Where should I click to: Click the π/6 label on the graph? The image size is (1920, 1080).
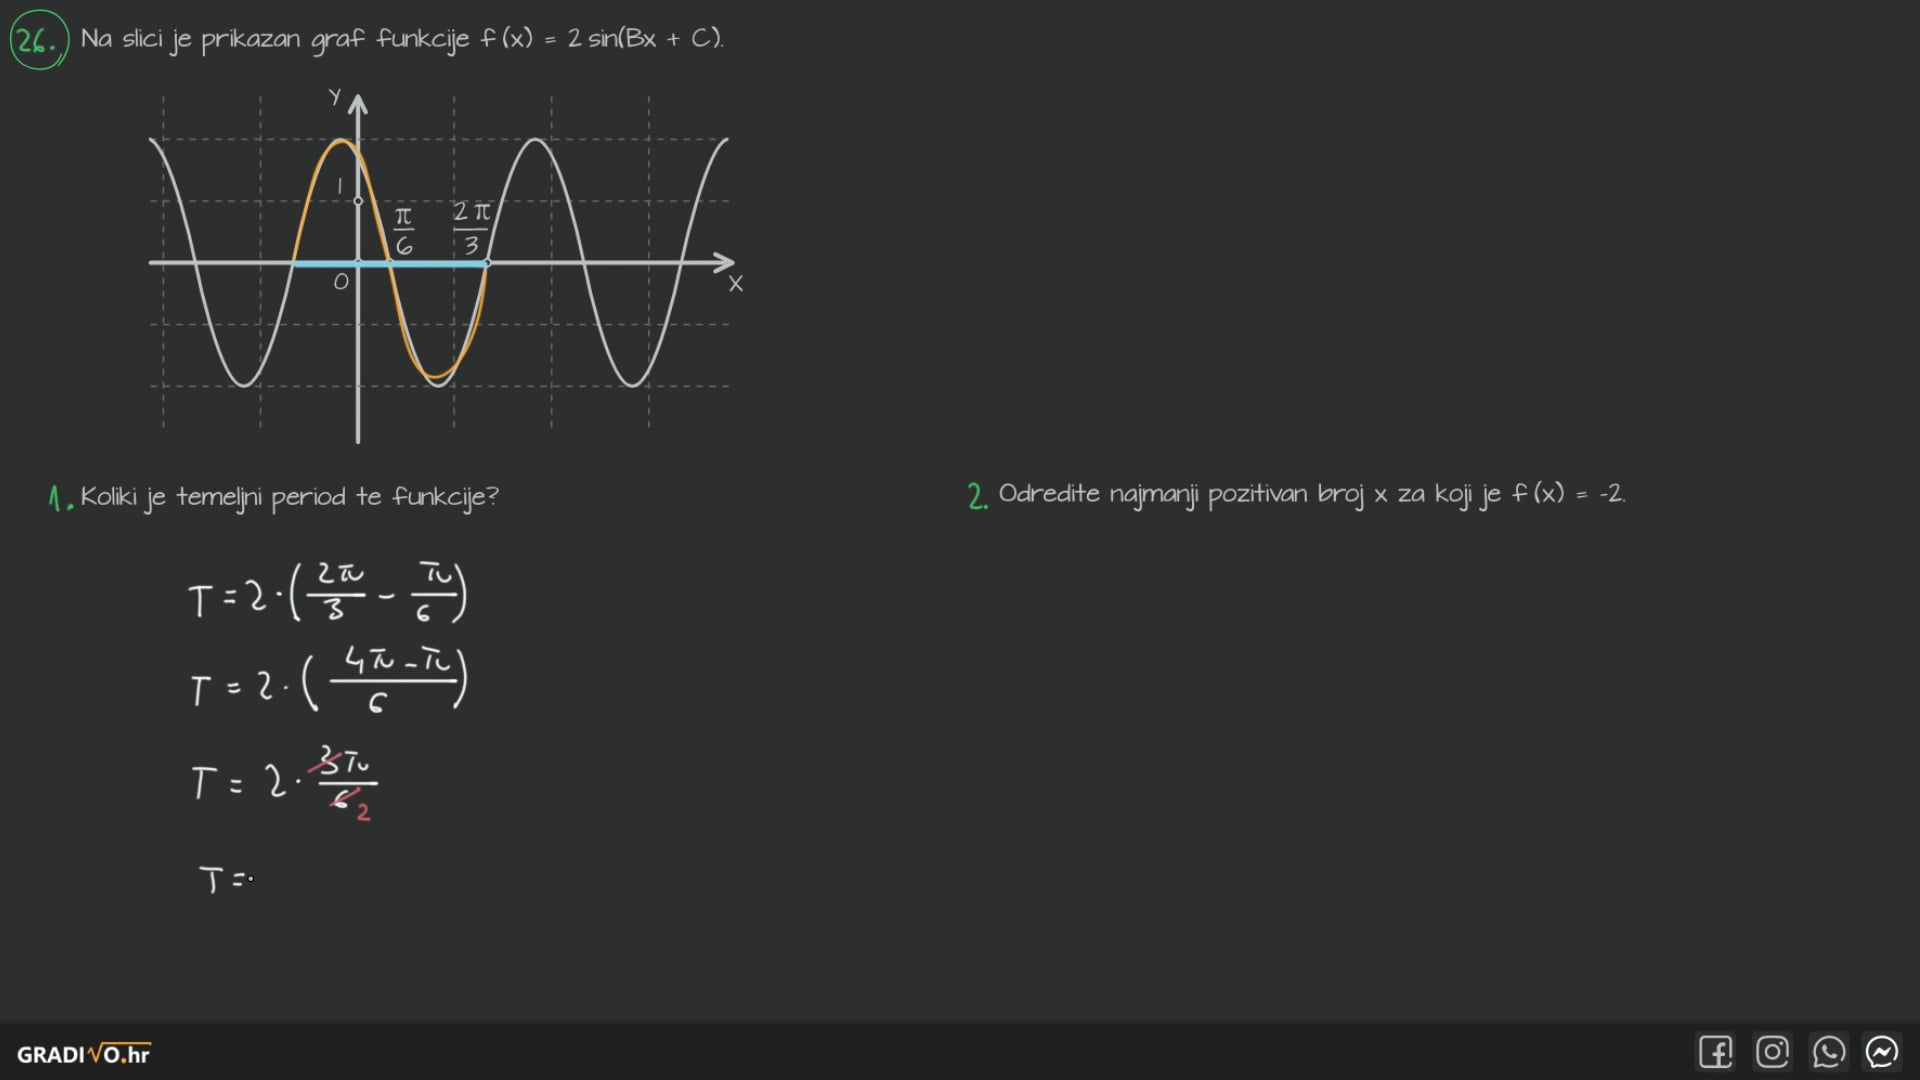(403, 231)
